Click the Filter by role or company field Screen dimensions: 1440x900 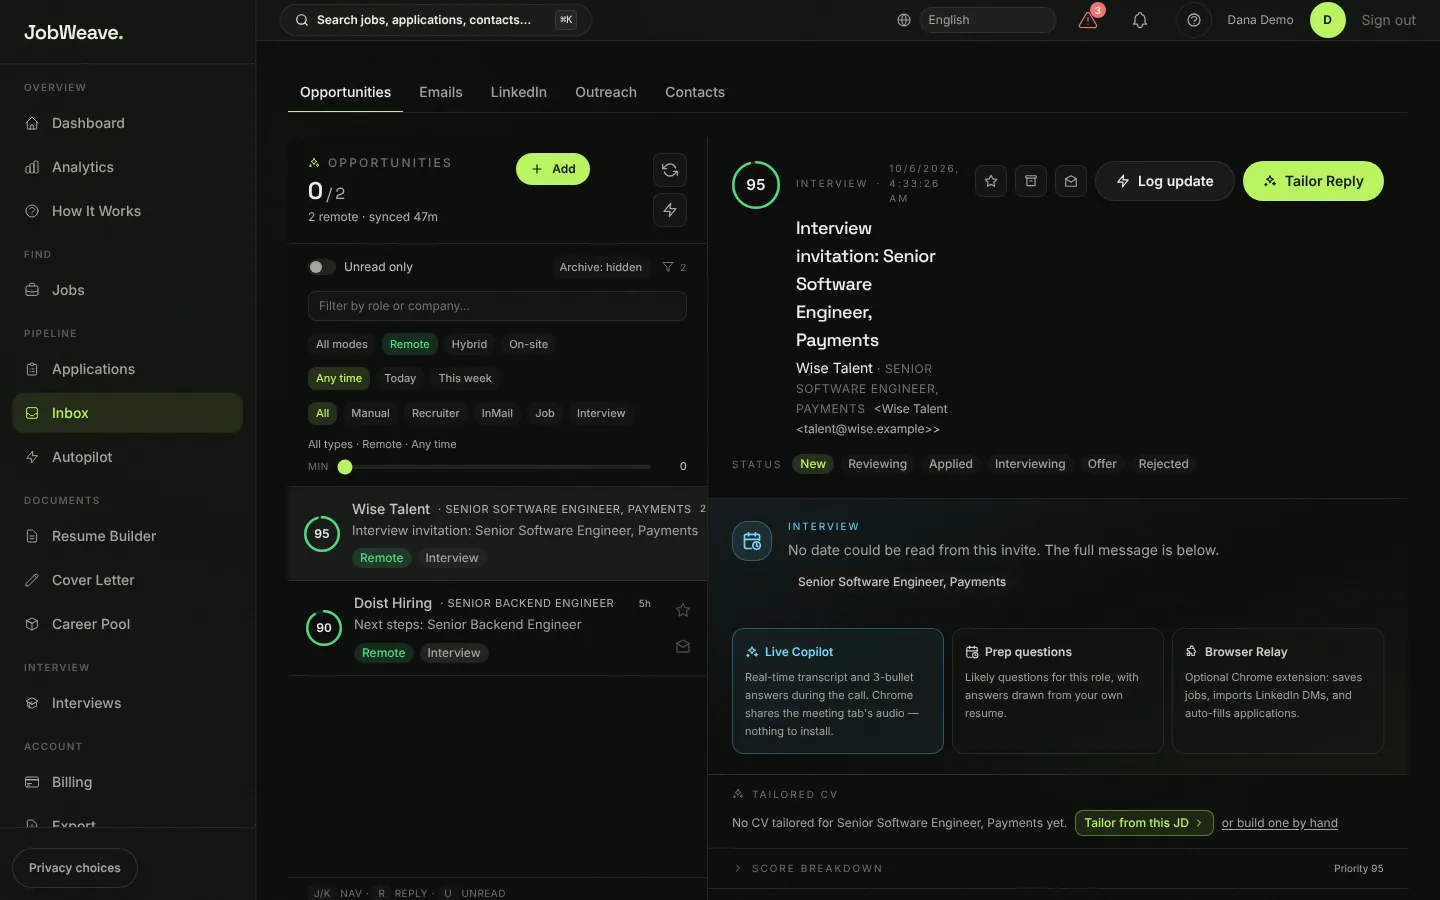pos(497,306)
